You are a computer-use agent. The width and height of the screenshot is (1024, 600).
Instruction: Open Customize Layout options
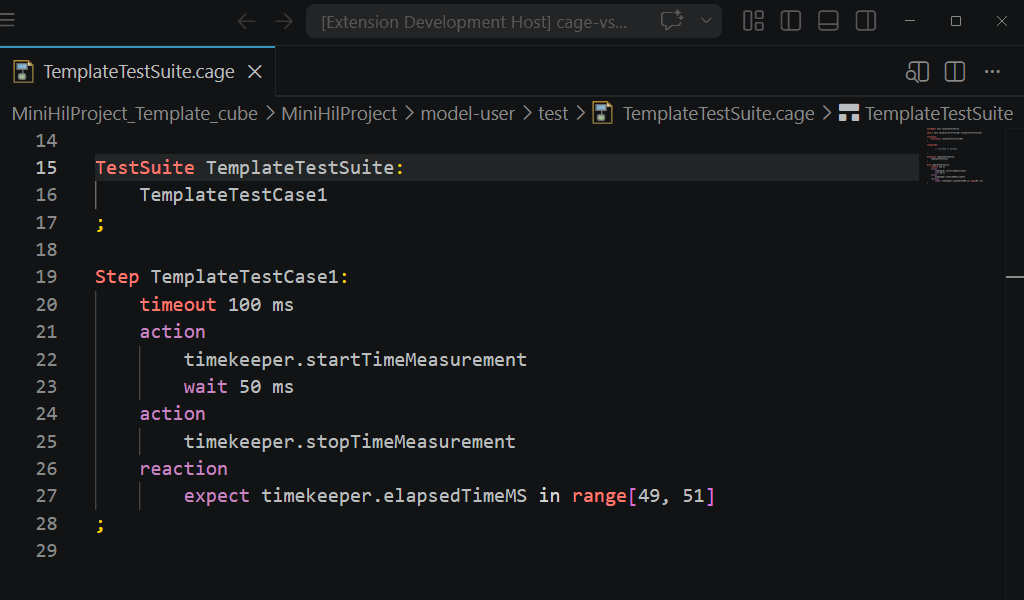[x=753, y=21]
